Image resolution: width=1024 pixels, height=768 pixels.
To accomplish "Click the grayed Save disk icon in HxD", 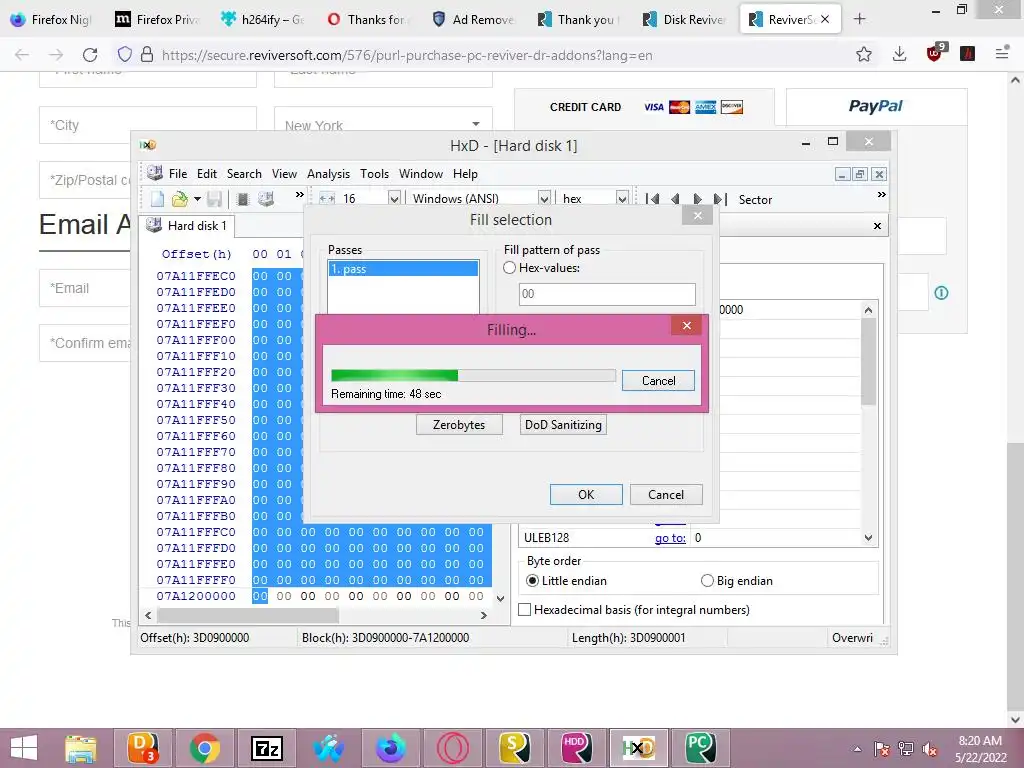I will coord(214,199).
